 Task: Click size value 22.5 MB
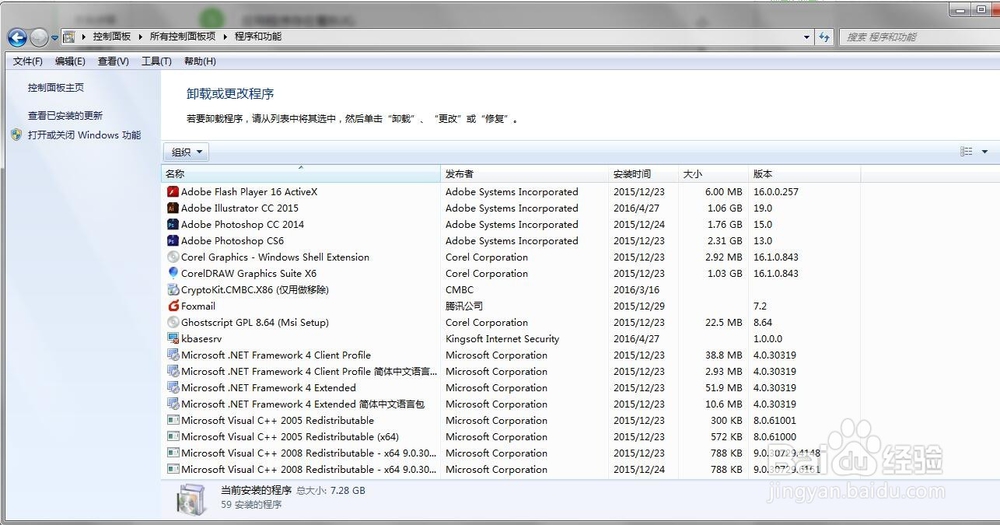pyautogui.click(x=724, y=322)
